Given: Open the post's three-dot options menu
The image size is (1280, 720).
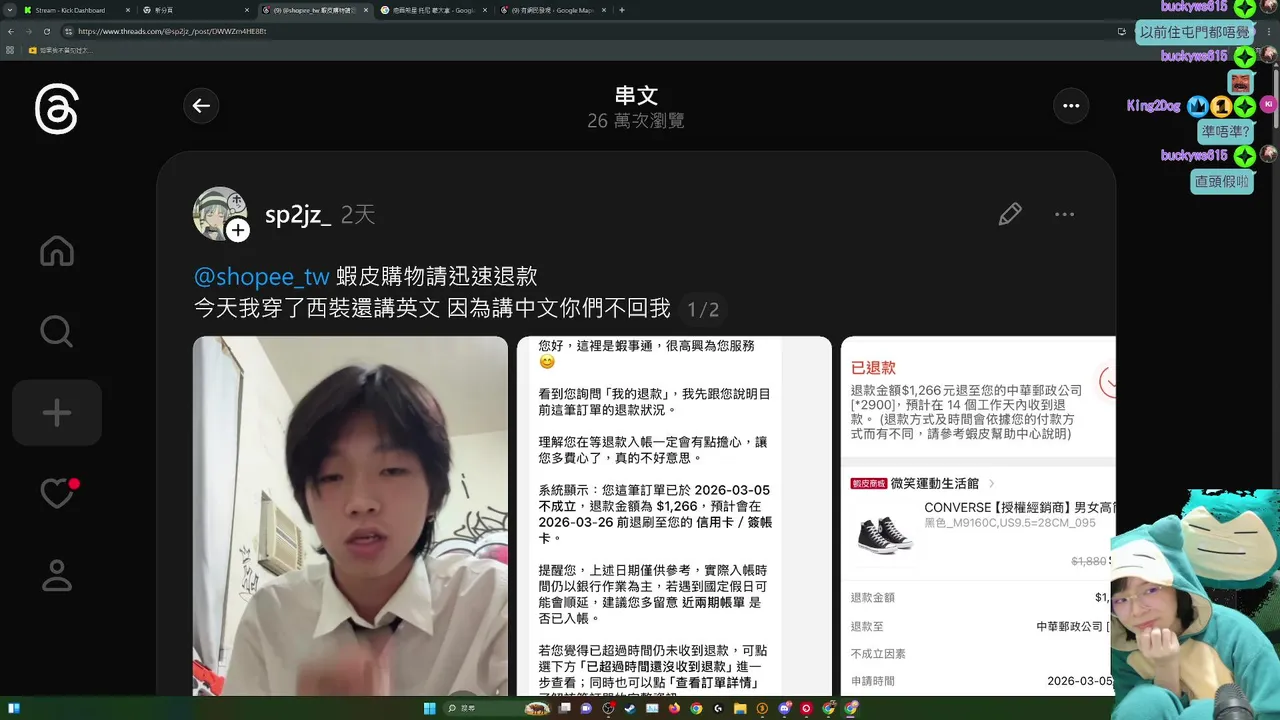Looking at the screenshot, I should click(1064, 214).
